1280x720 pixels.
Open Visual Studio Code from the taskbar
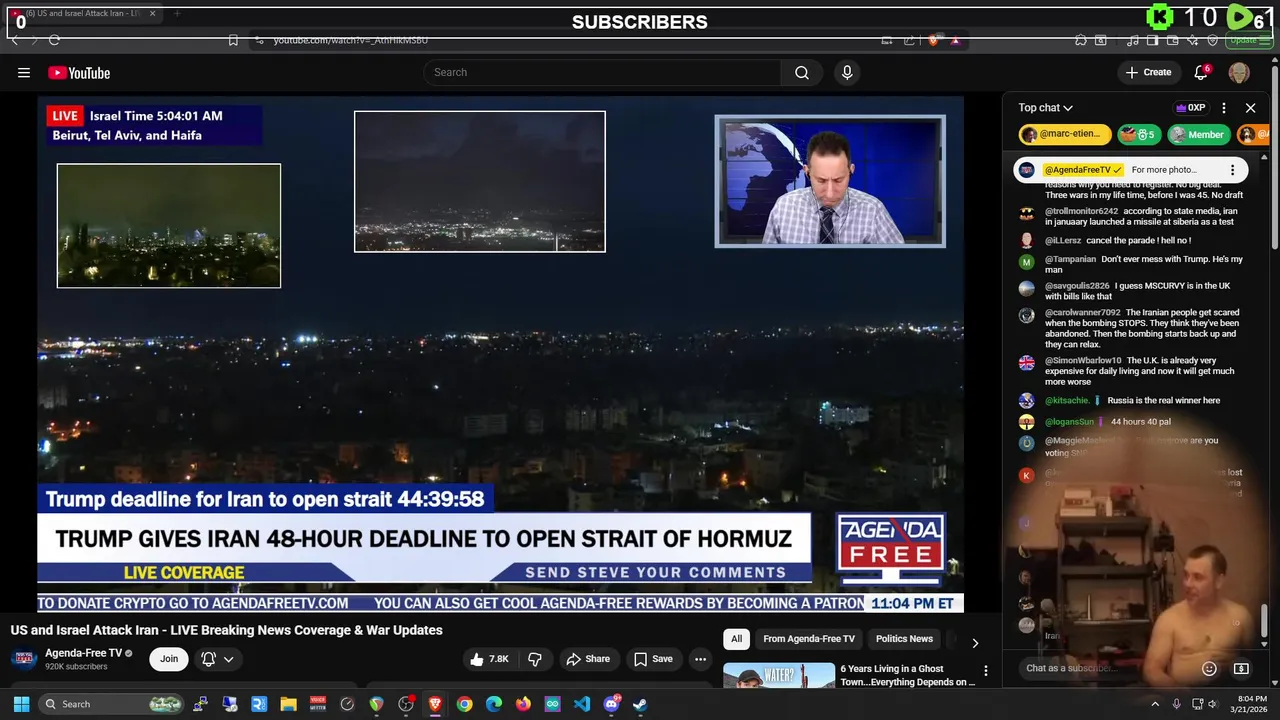(582, 704)
